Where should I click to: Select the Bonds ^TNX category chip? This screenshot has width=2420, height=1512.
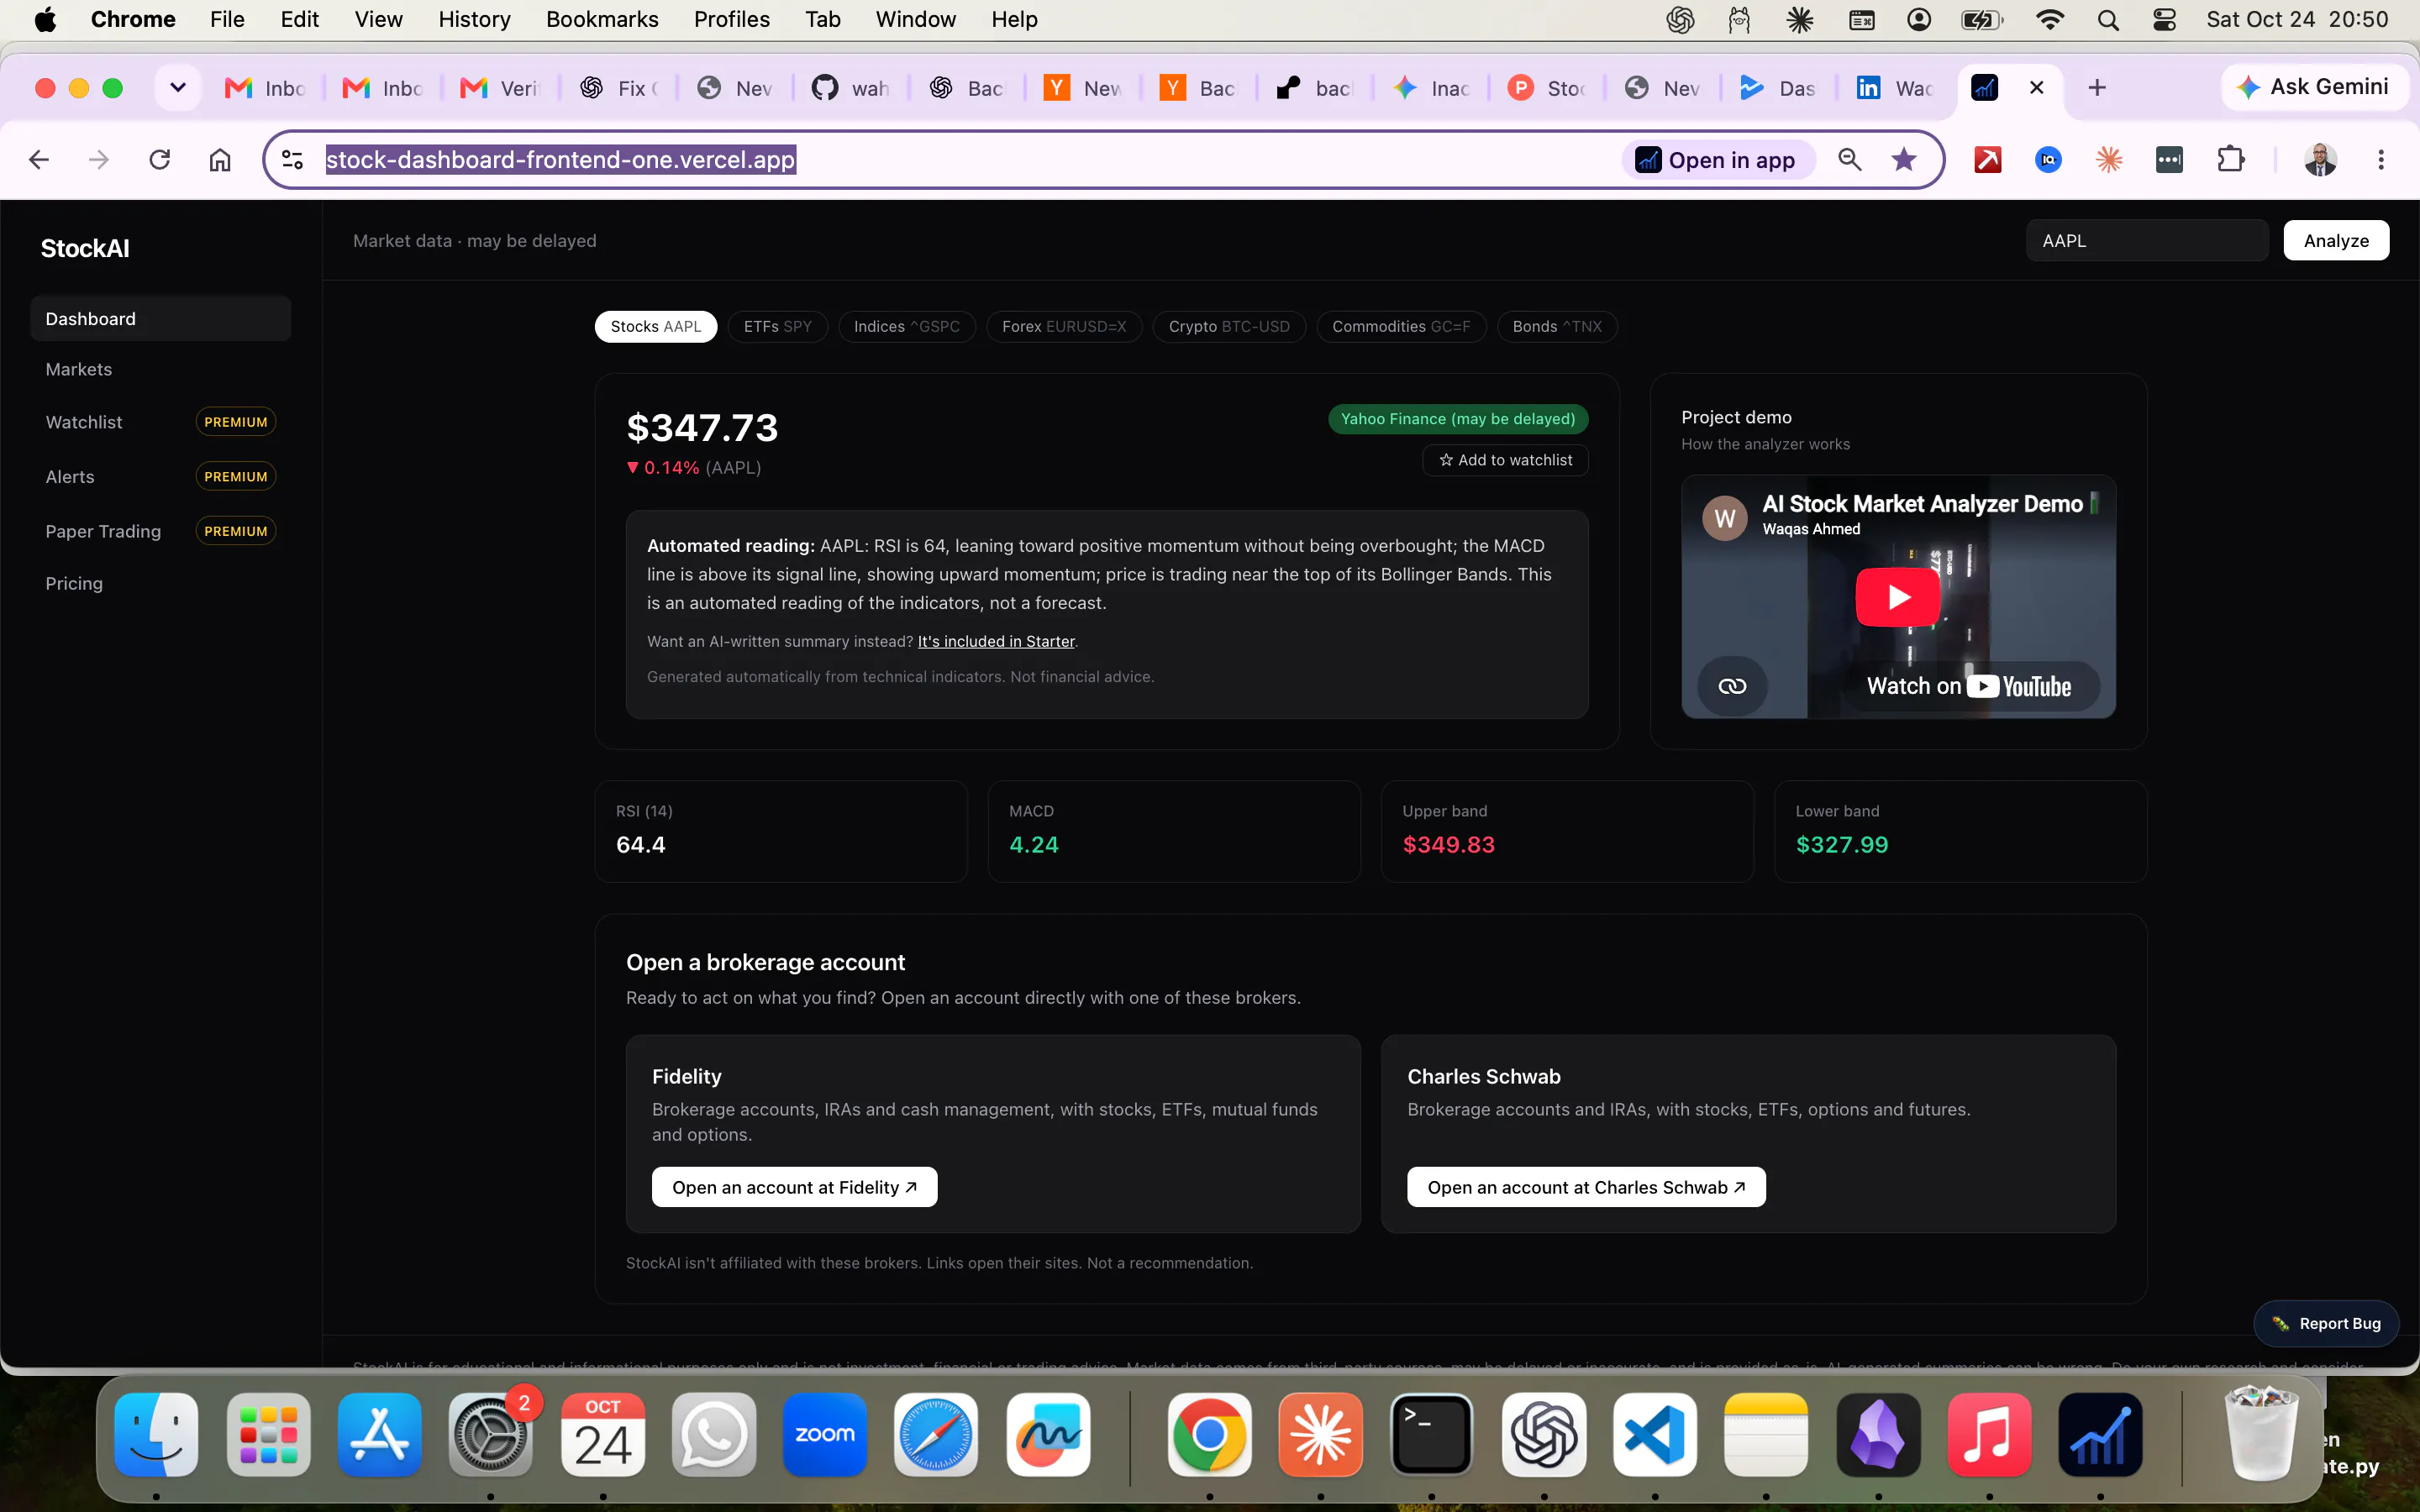tap(1557, 326)
